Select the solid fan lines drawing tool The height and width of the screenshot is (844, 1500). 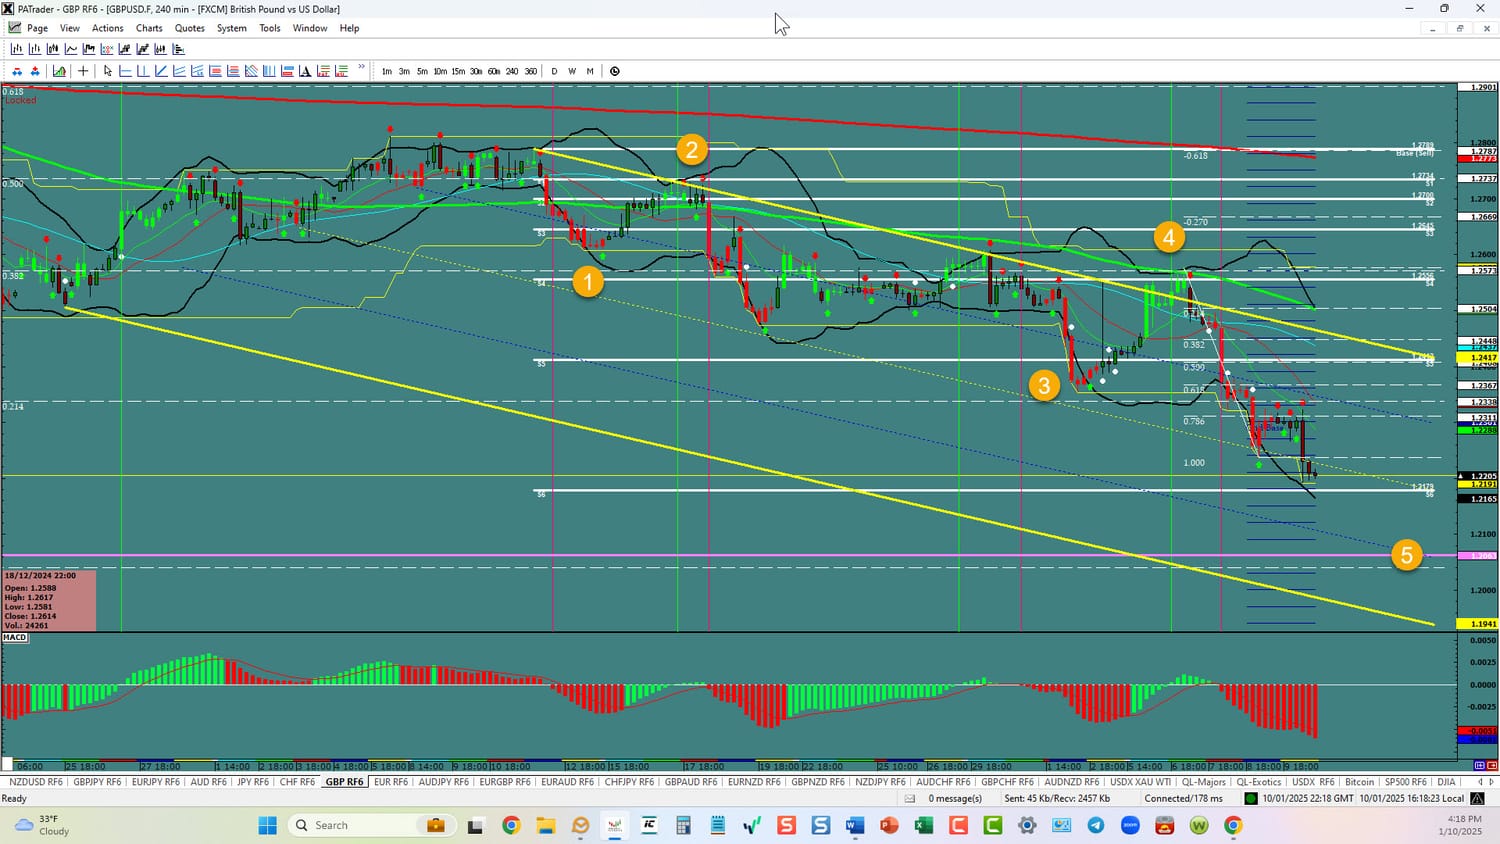tap(179, 71)
